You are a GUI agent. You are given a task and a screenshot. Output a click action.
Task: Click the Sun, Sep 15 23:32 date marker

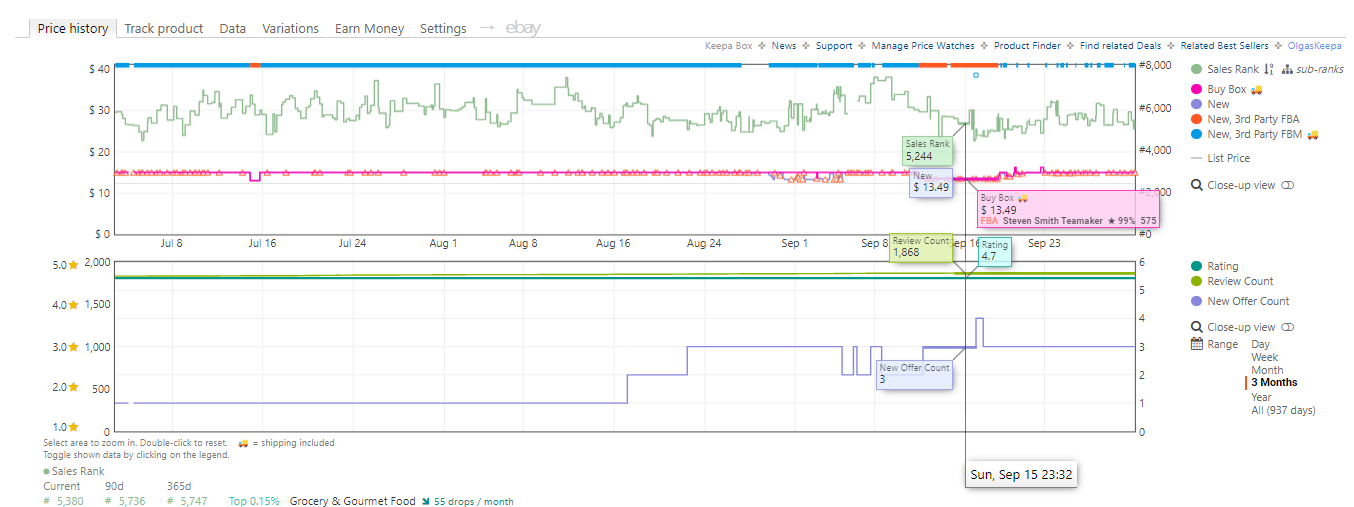[1022, 474]
